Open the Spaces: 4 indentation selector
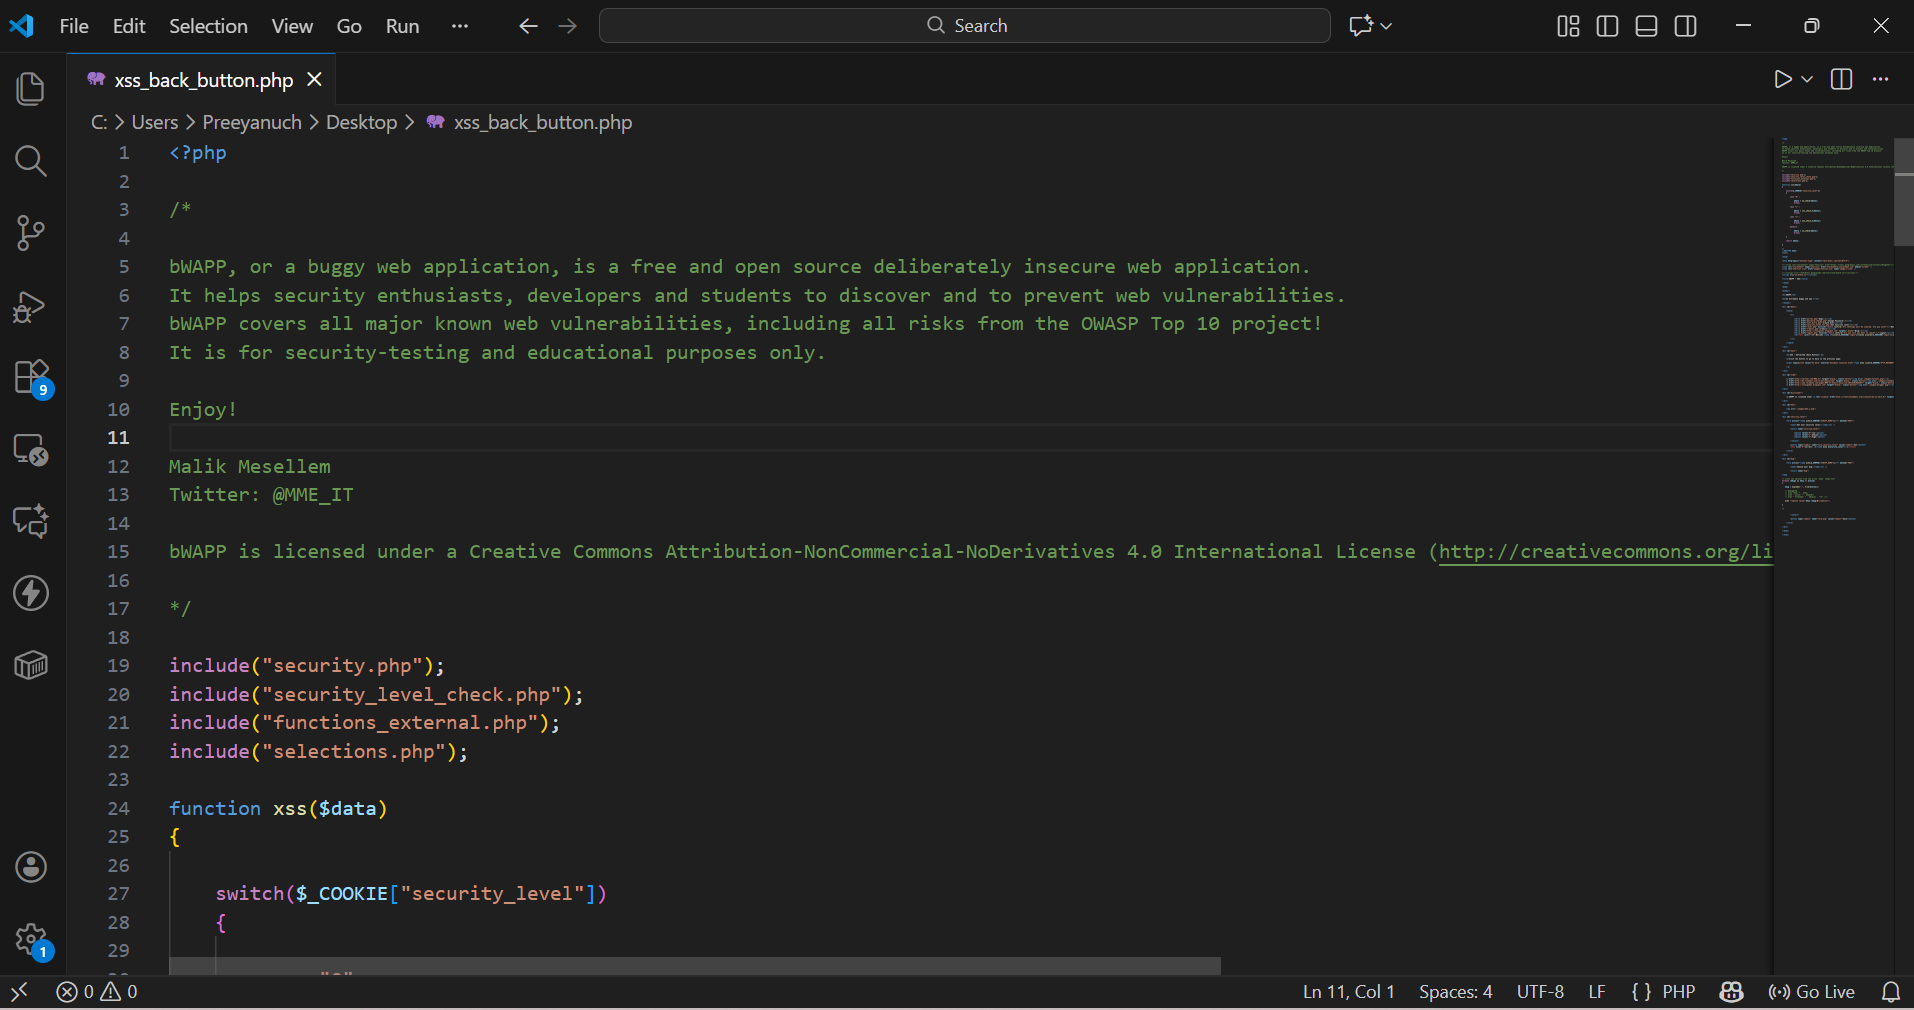Screen dimensions: 1914x1010 [1455, 992]
